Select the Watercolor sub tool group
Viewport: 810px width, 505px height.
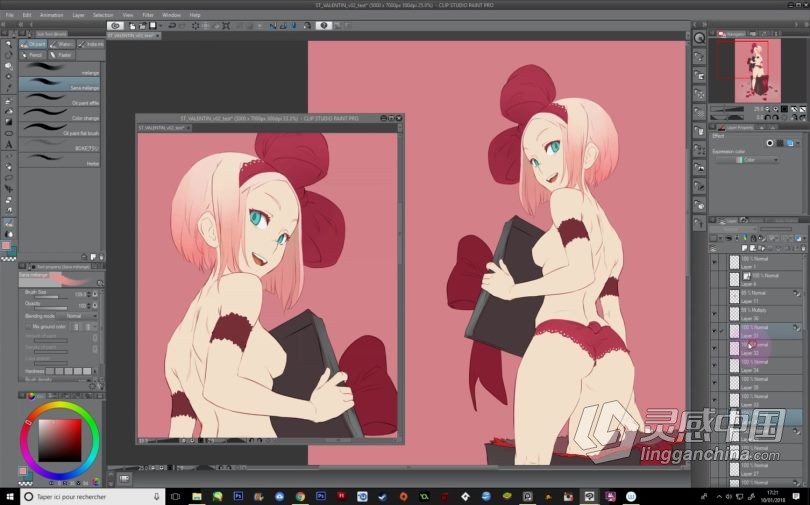[x=62, y=44]
